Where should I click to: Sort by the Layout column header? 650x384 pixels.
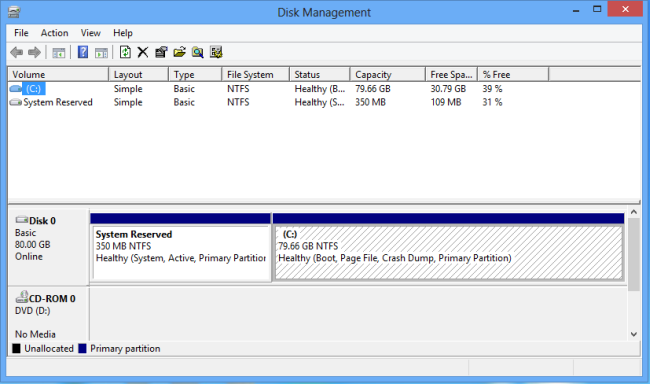coord(138,75)
